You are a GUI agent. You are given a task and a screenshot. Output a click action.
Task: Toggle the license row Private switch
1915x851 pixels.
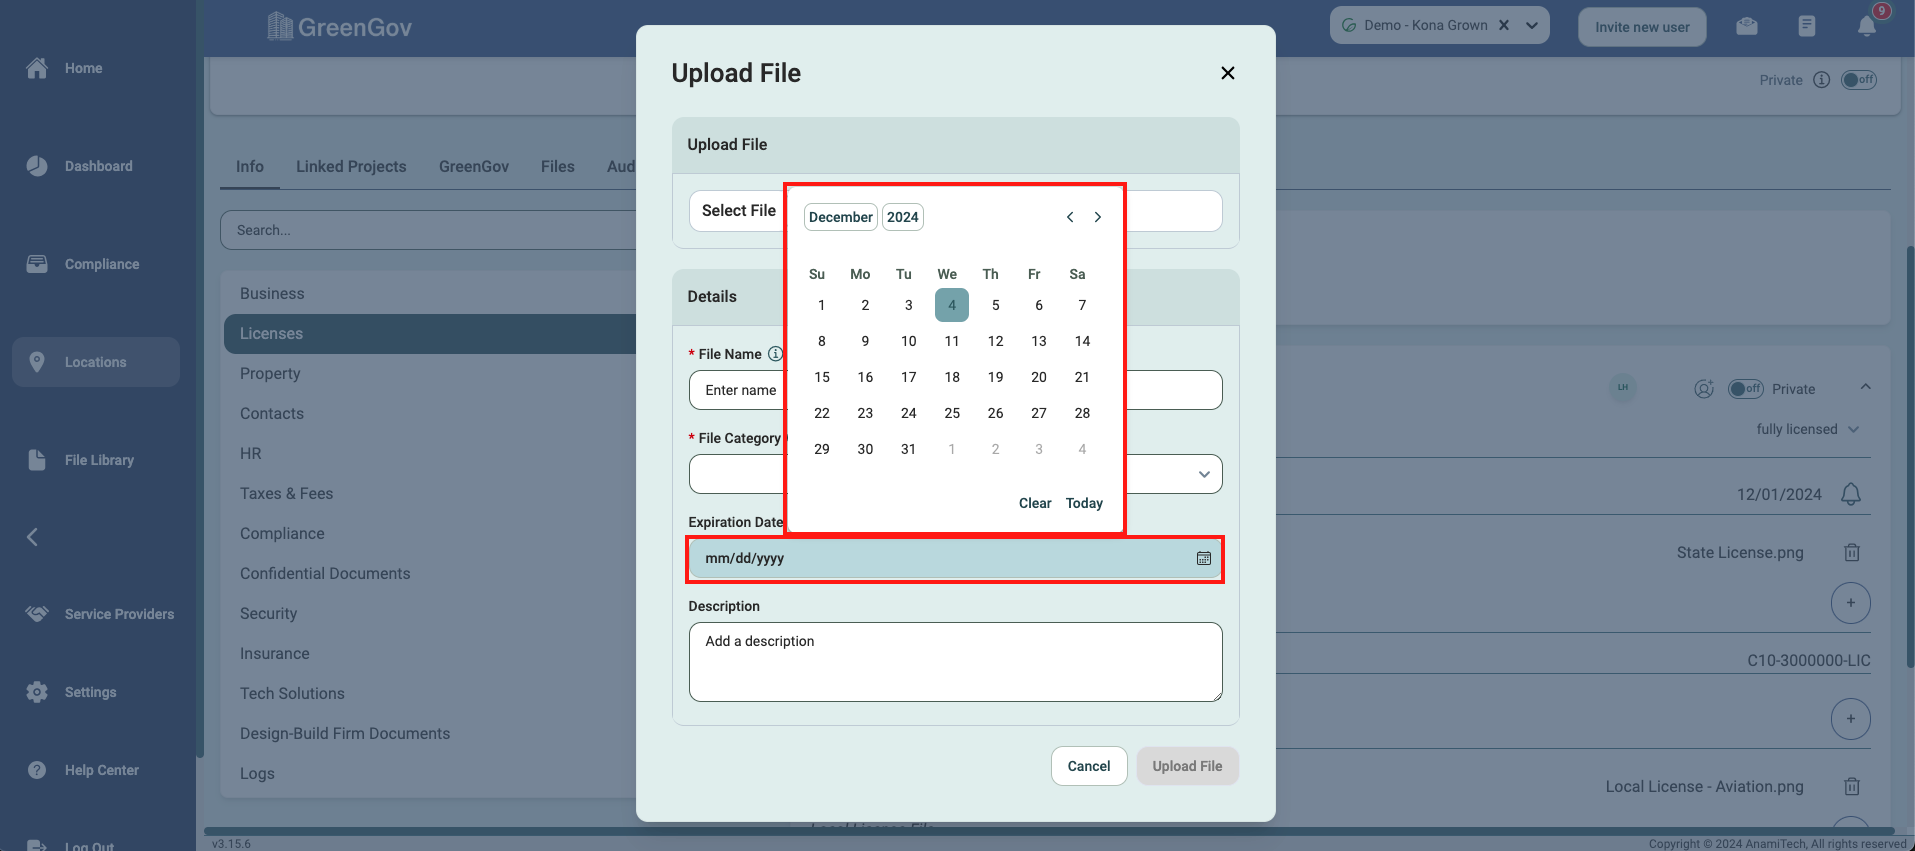point(1745,389)
